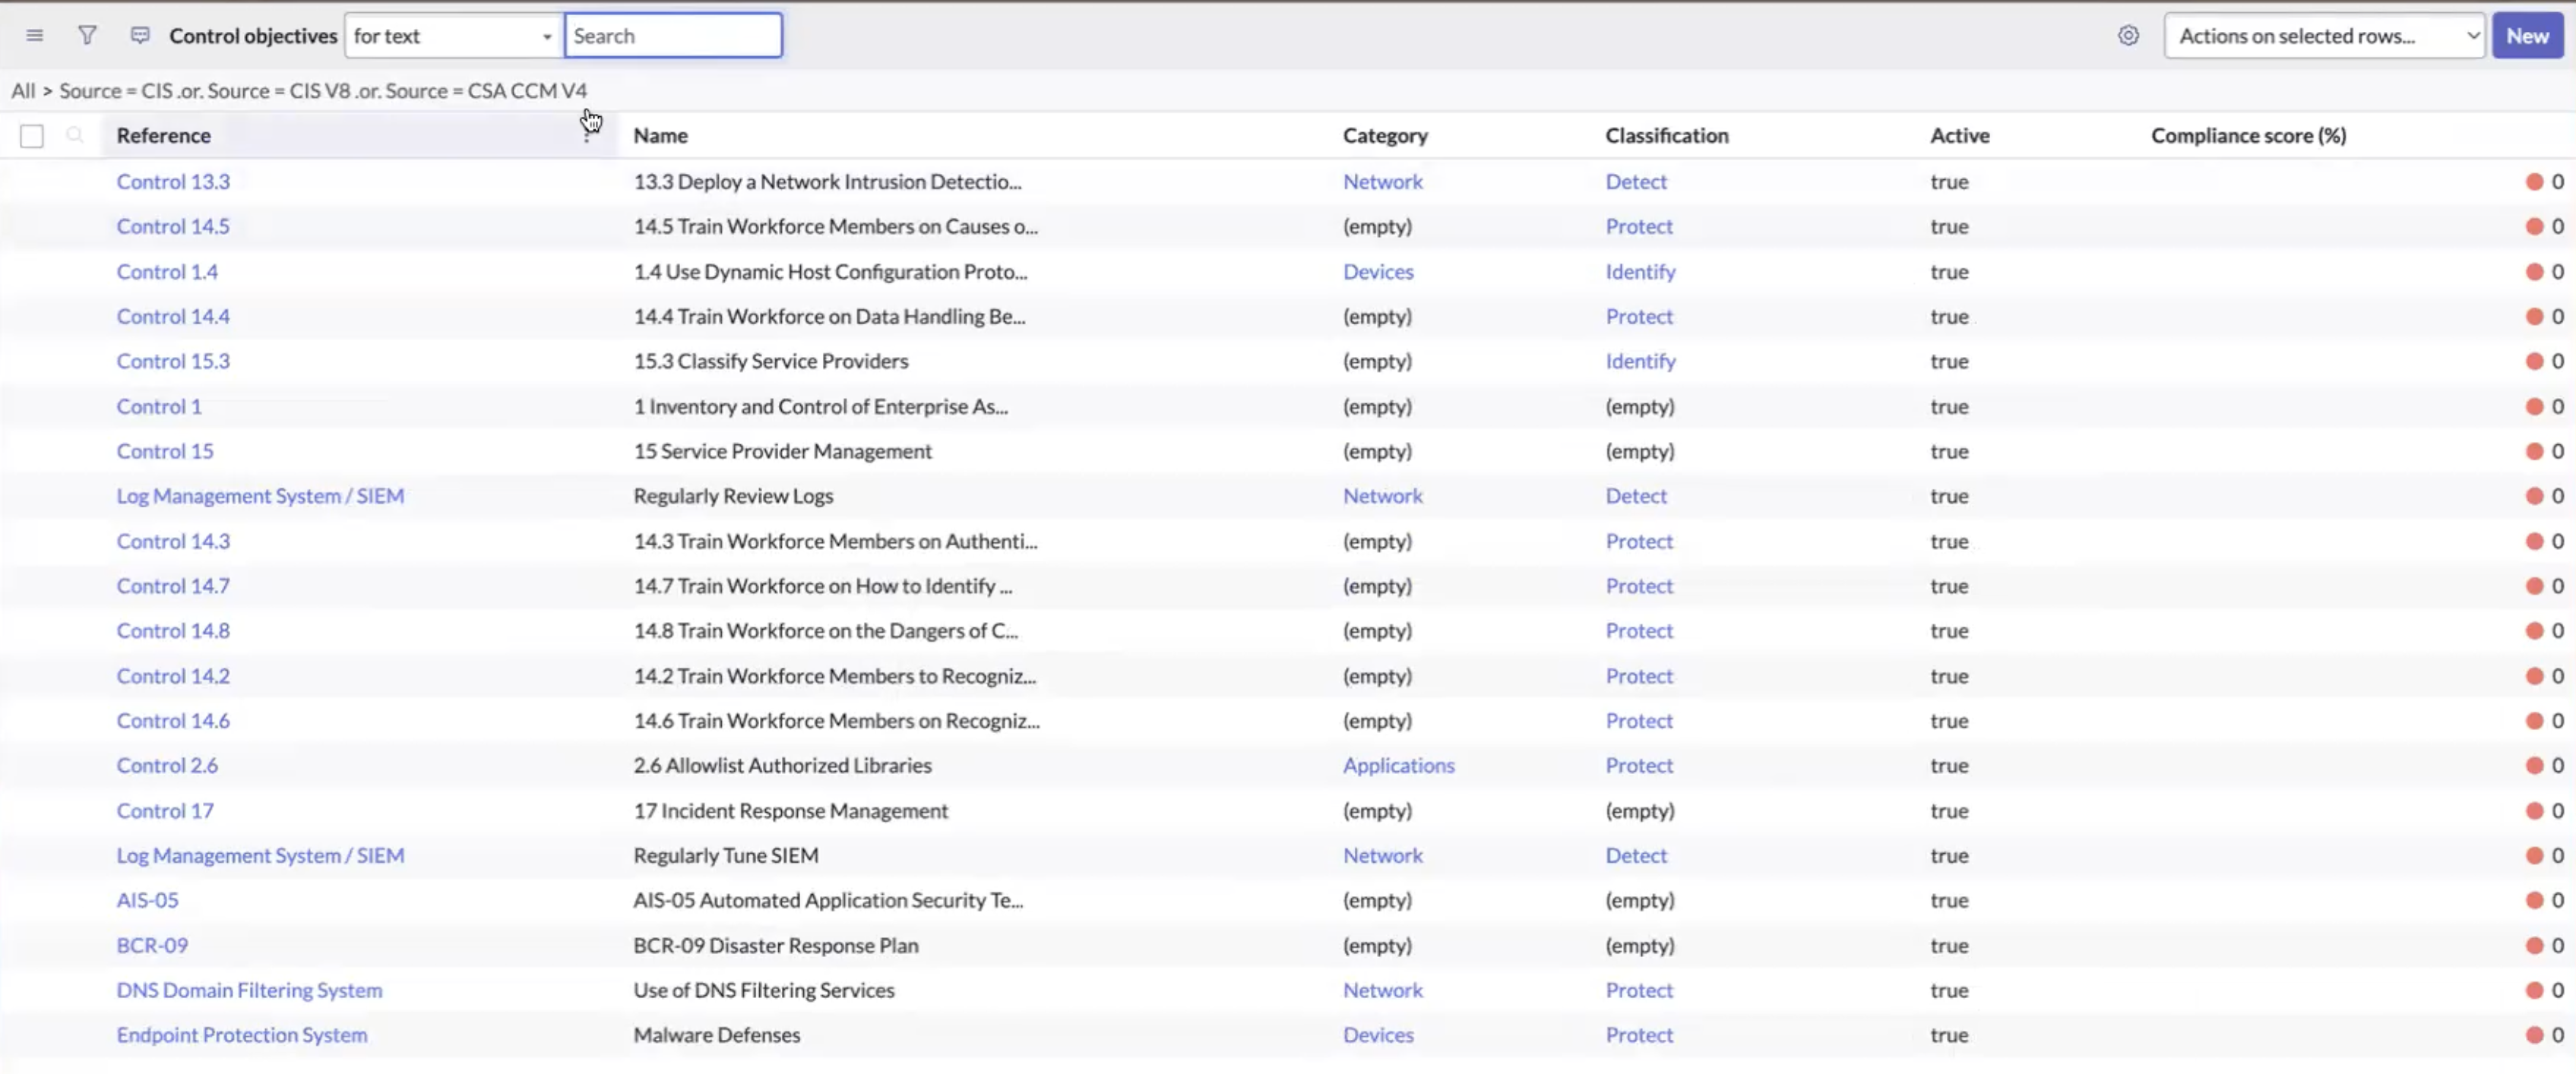The image size is (2576, 1074).
Task: Open the Control 14.2 record
Action: point(173,676)
